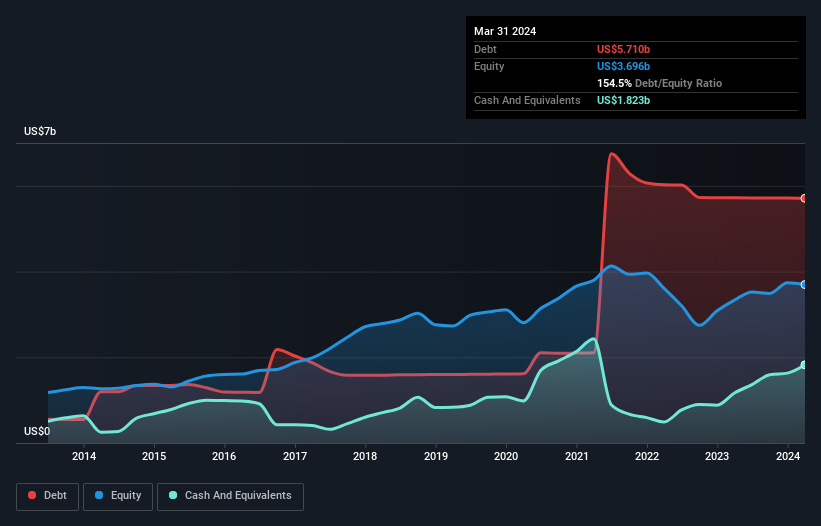Click the 2018 x-axis label
Viewport: 821px width, 526px height.
[365, 456]
